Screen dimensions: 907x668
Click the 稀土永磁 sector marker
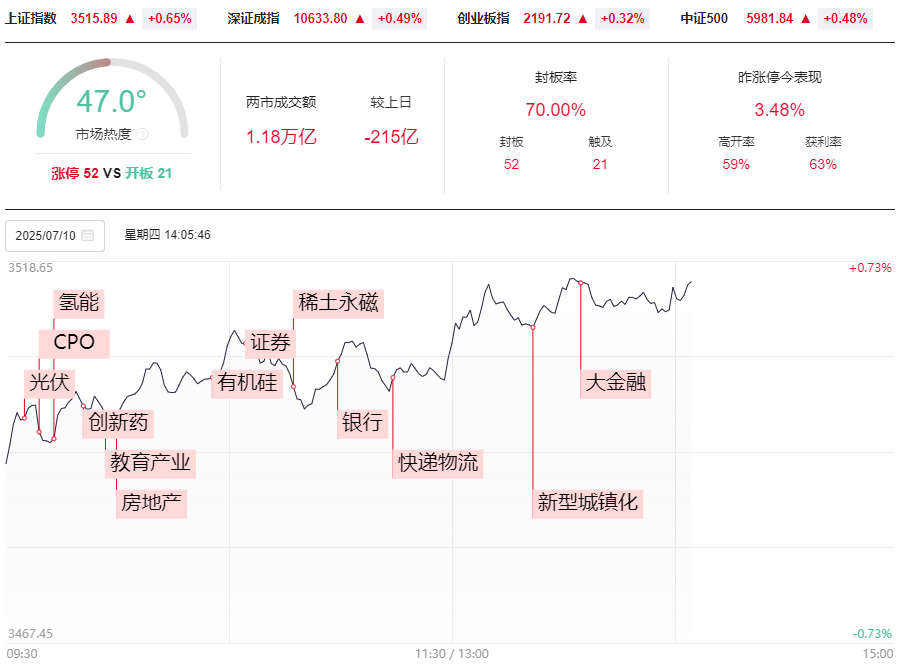click(338, 302)
